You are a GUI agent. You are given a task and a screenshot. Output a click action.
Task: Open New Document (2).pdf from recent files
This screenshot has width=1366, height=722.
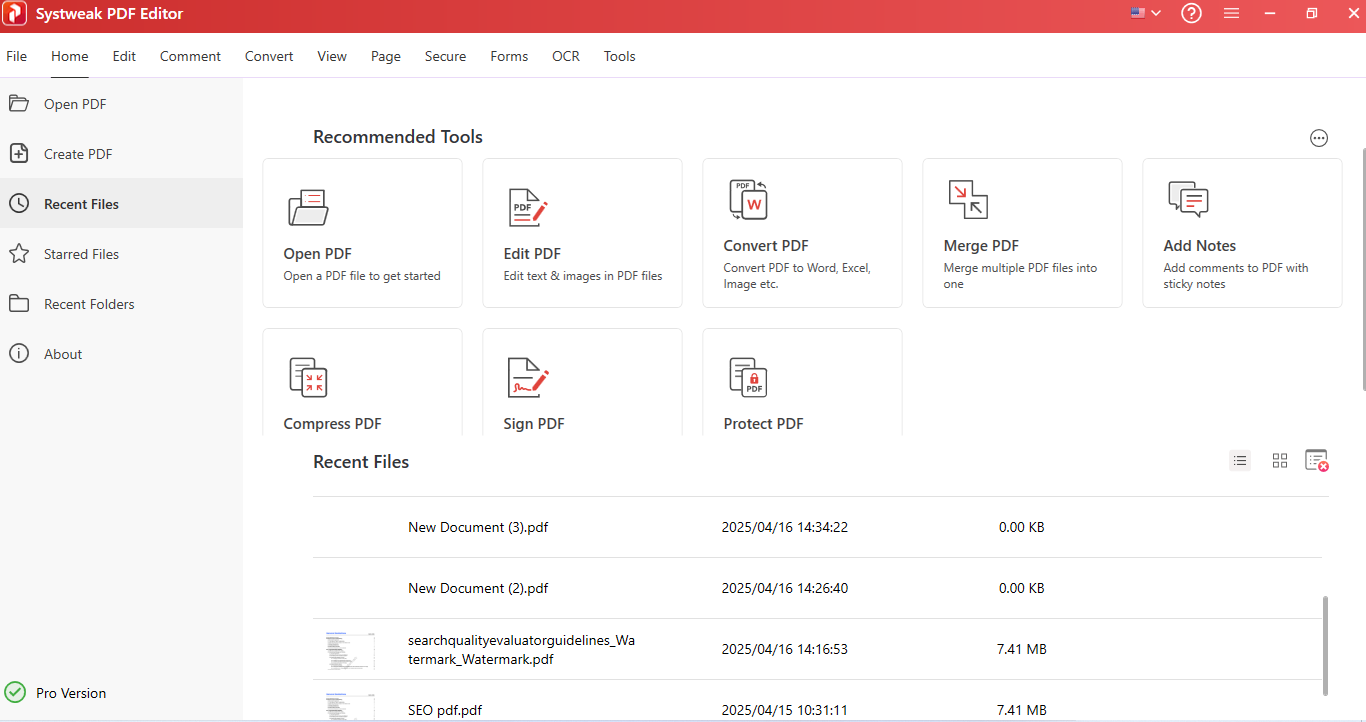478,588
